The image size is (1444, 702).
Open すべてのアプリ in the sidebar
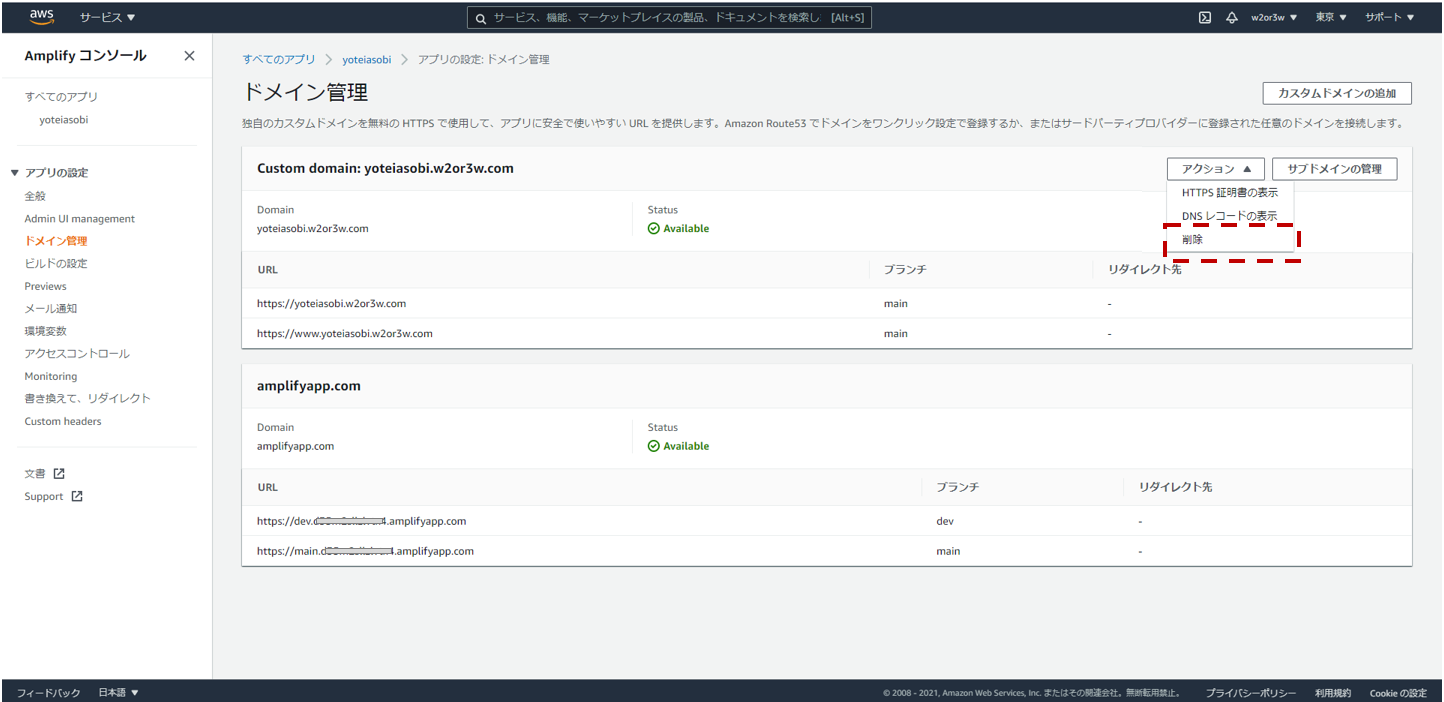tap(61, 97)
